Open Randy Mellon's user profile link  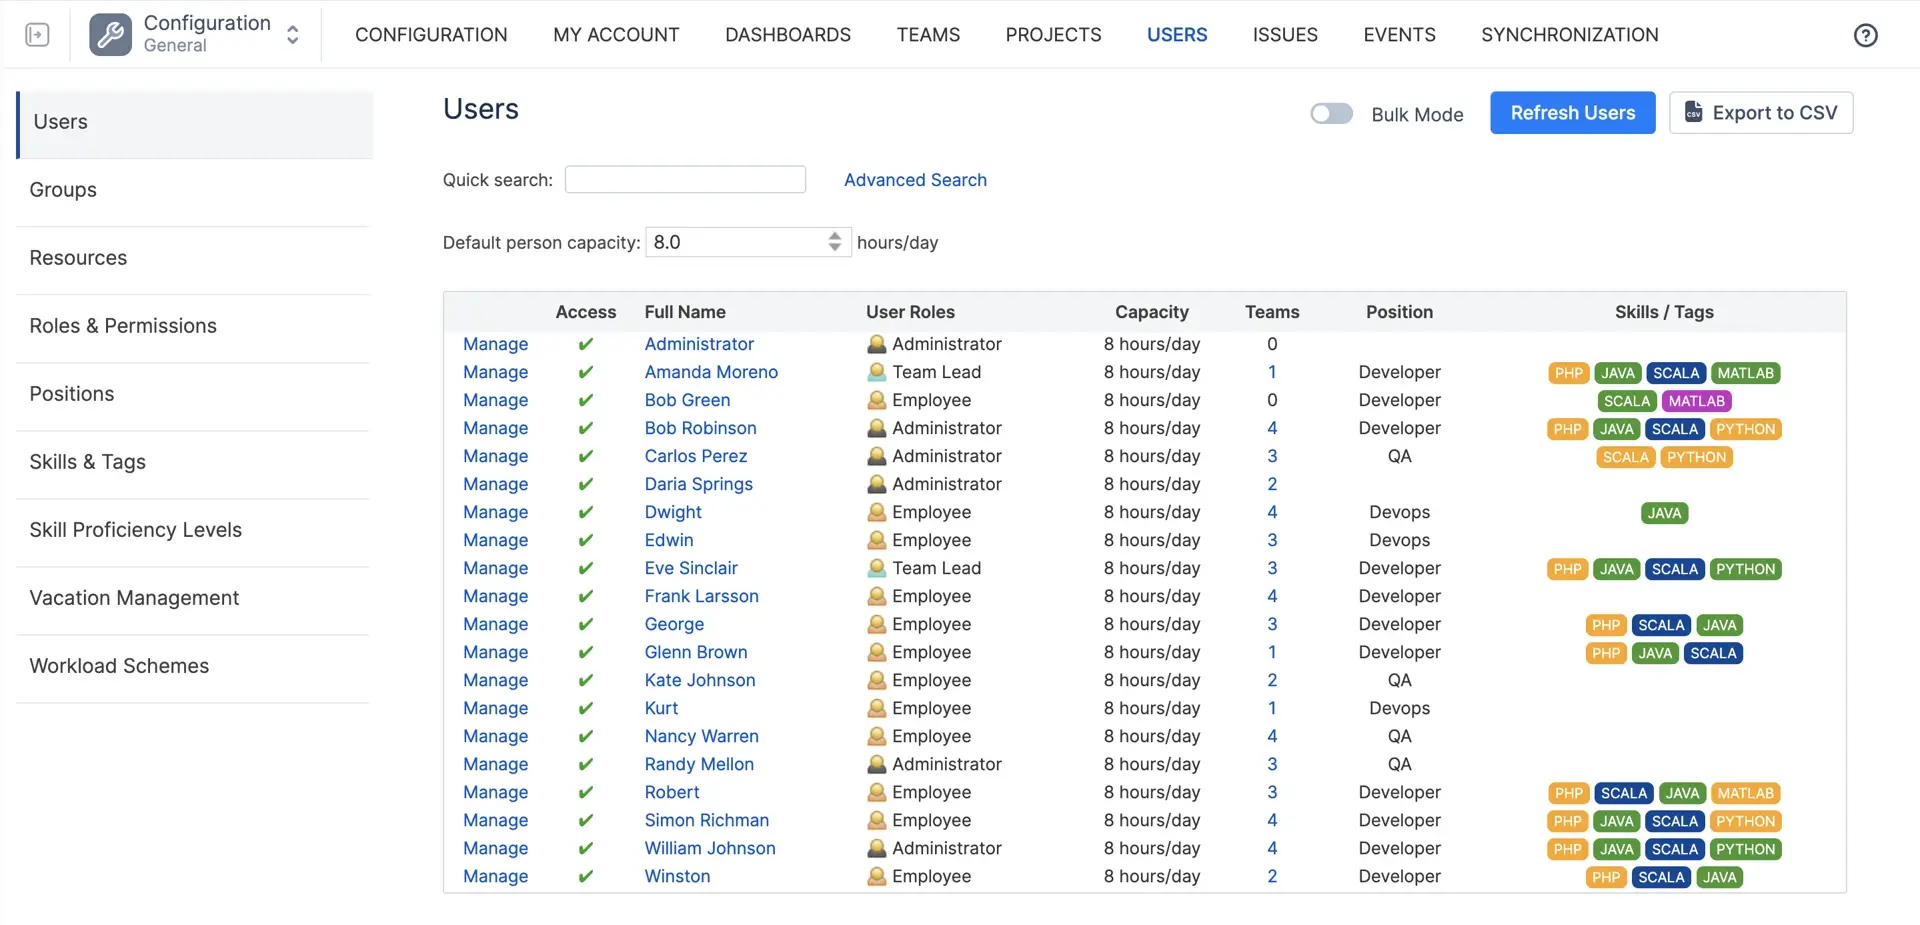699,764
